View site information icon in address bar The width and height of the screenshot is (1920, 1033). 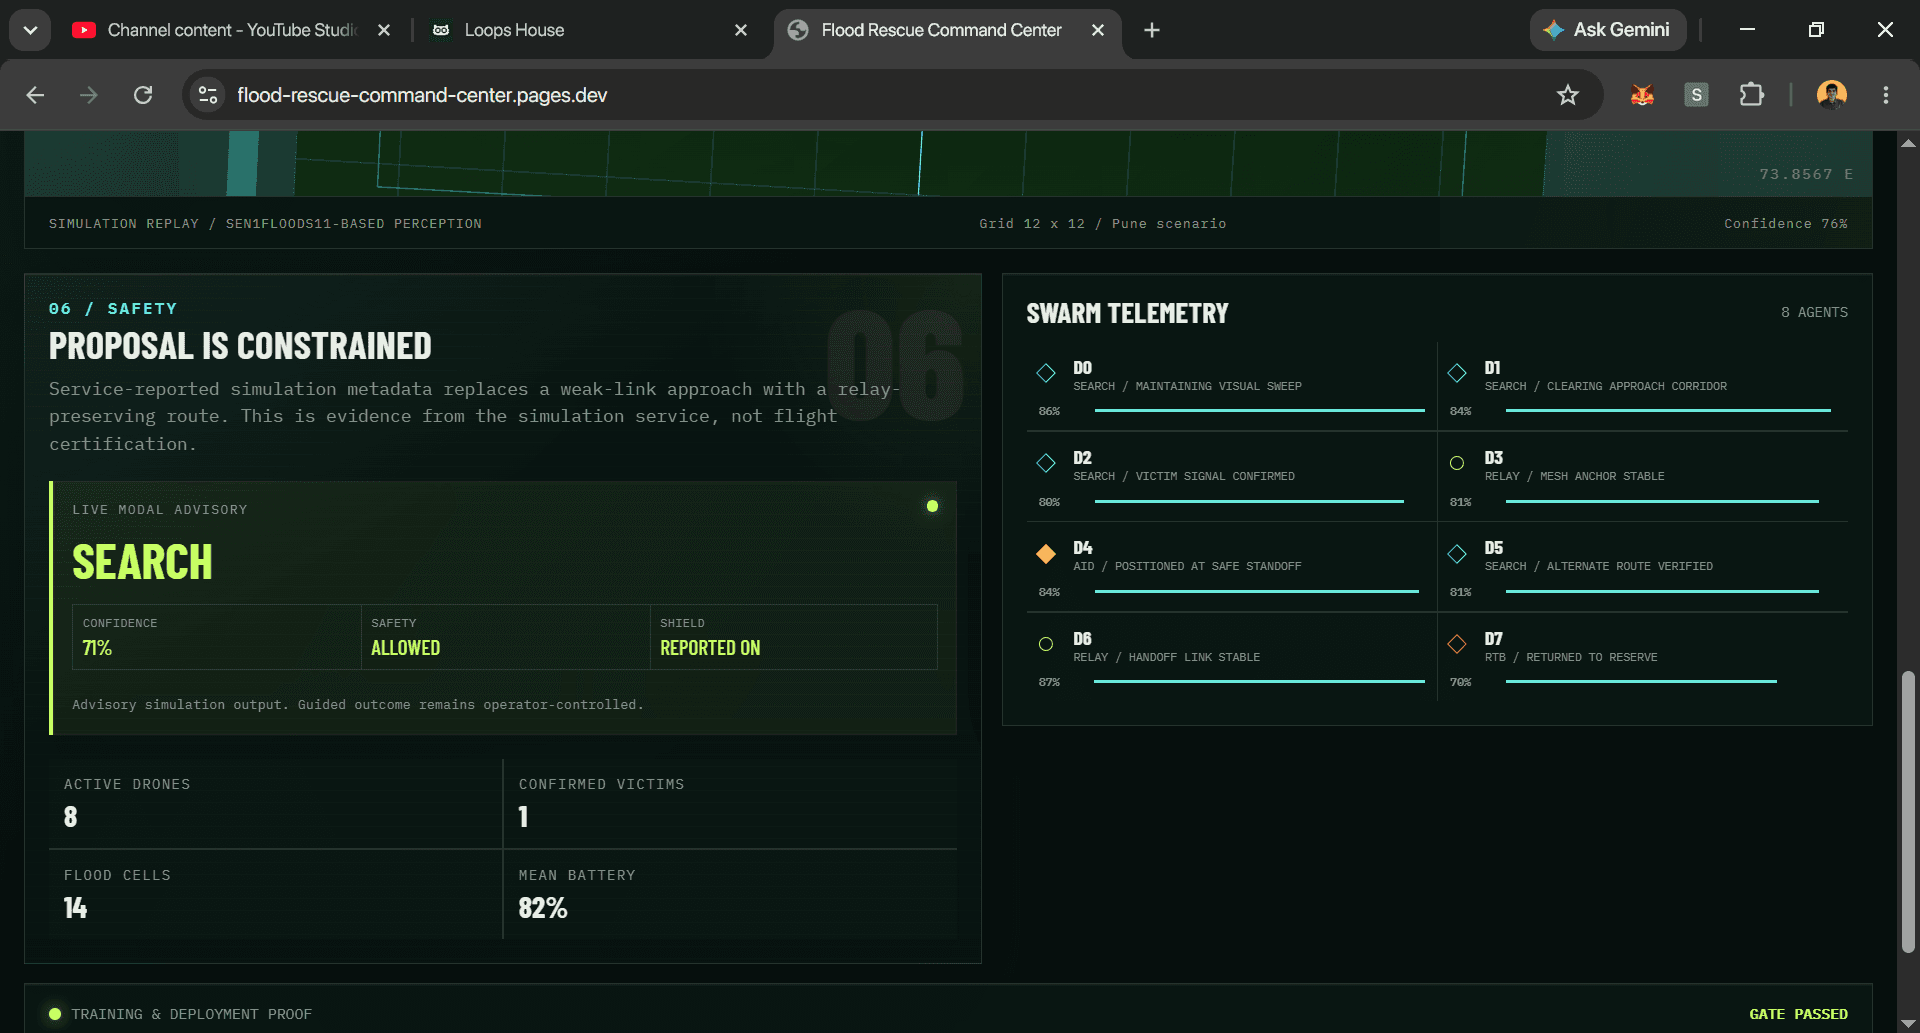coord(208,95)
